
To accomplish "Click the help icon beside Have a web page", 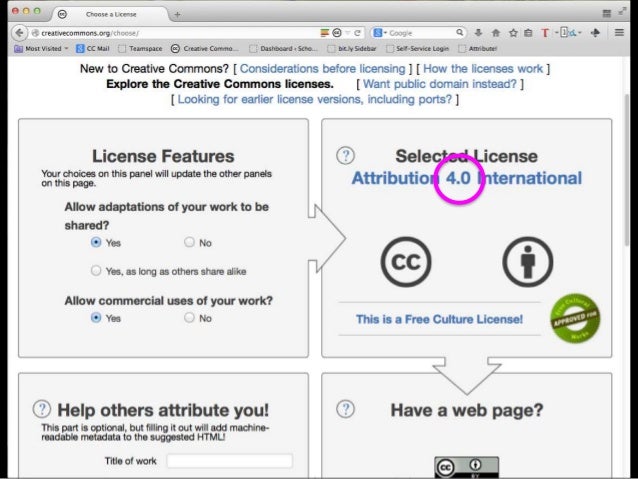I will tap(345, 409).
